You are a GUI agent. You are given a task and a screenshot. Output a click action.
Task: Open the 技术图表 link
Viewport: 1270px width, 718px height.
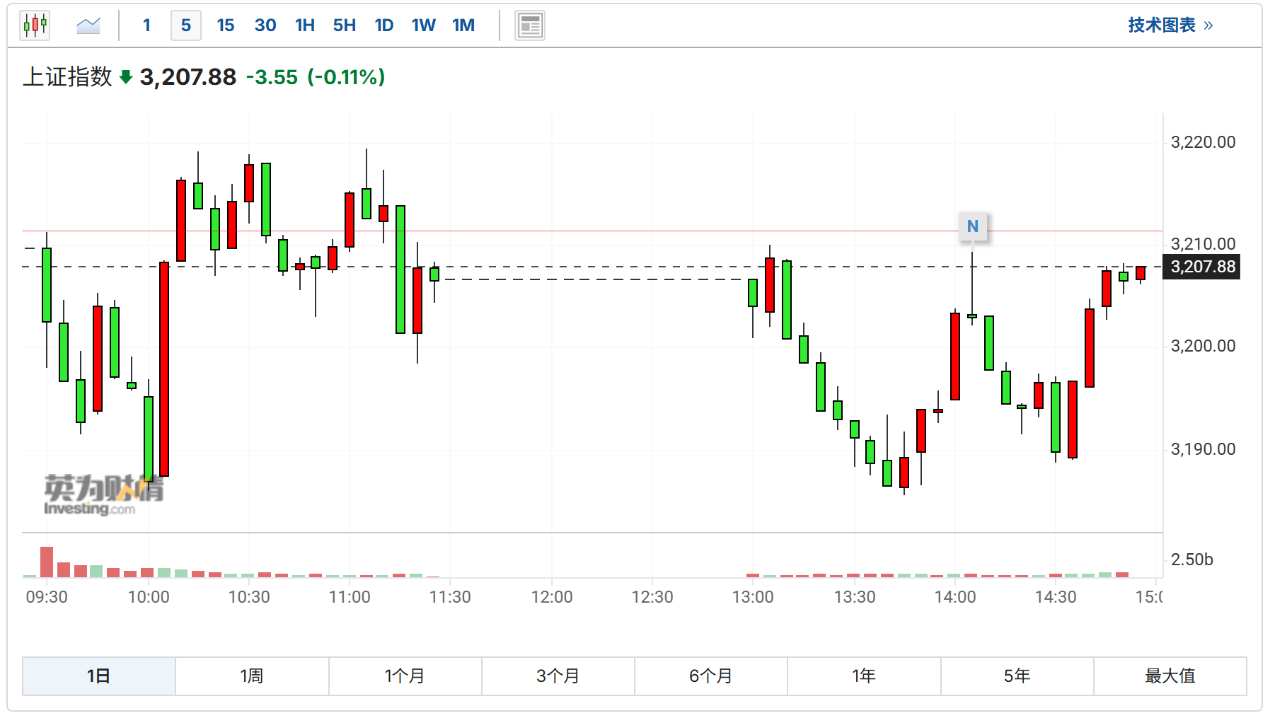[x=1170, y=25]
